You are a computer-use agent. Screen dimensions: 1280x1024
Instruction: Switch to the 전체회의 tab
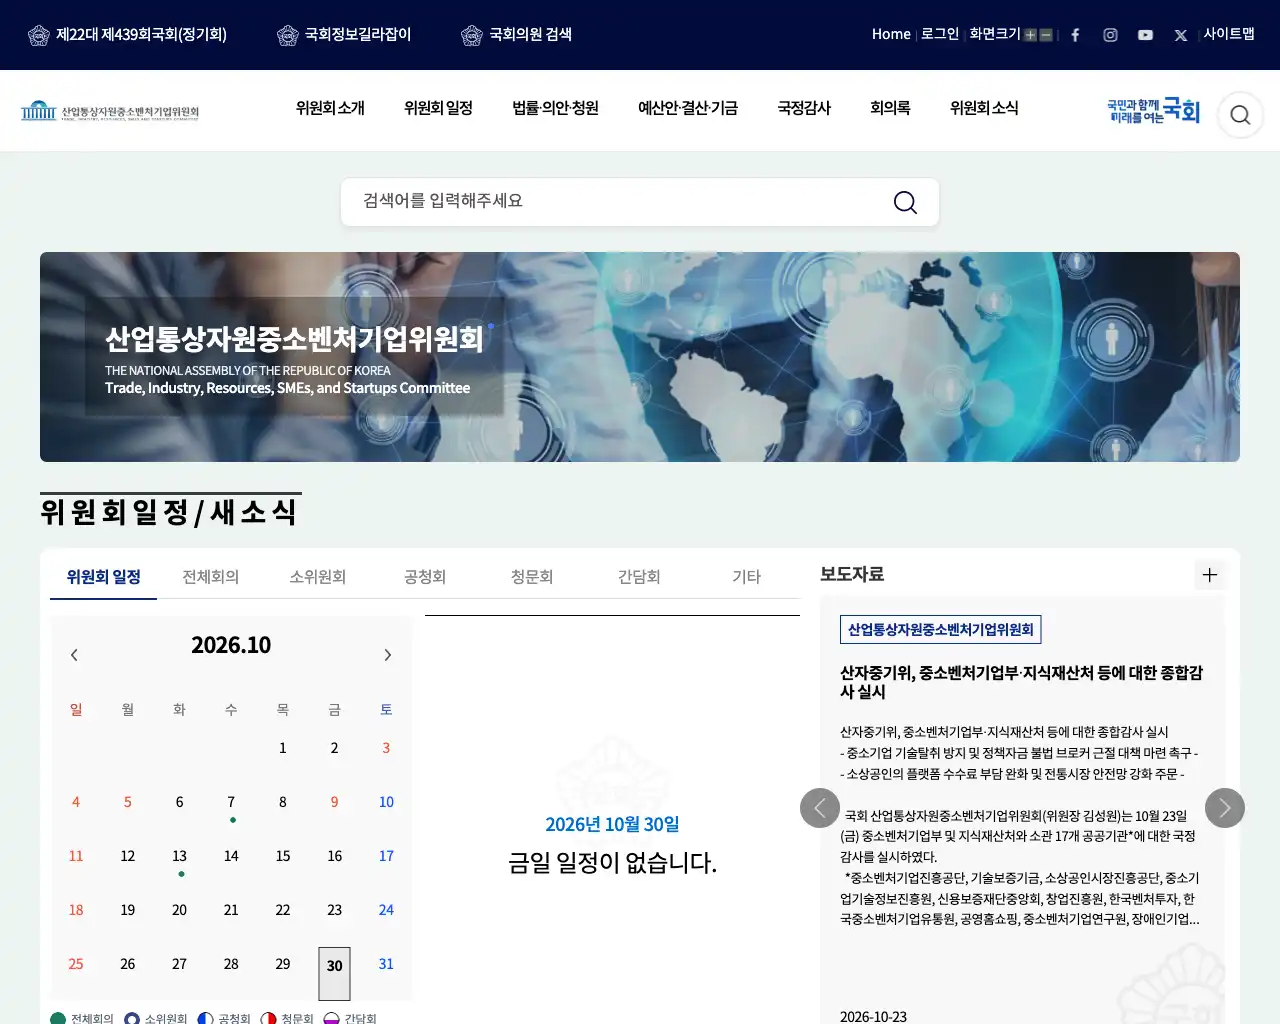point(211,577)
